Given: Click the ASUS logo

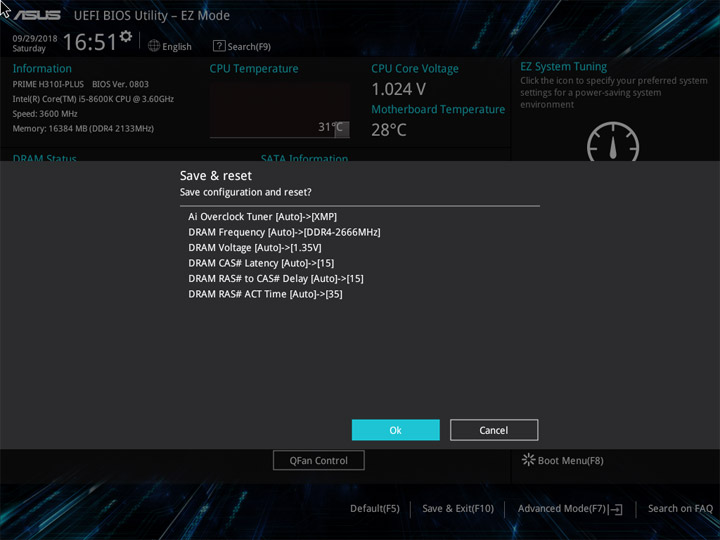Looking at the screenshot, I should [37, 15].
